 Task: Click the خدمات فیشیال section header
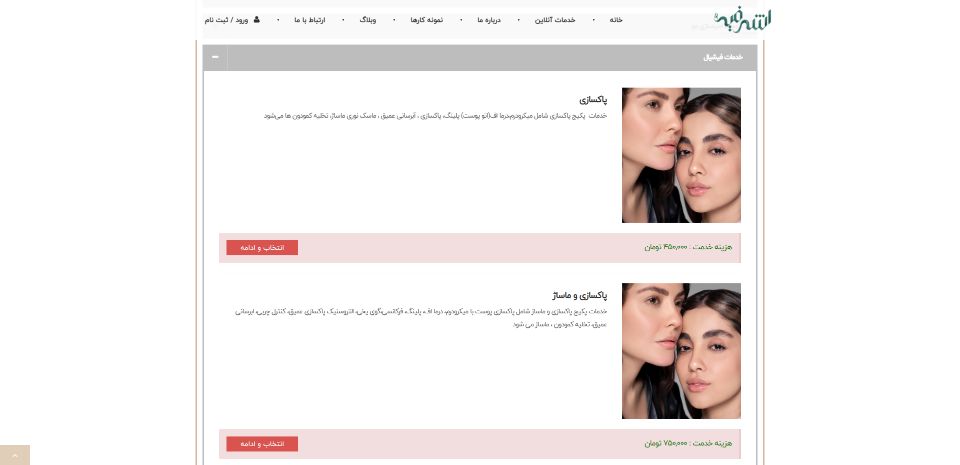pyautogui.click(x=480, y=58)
